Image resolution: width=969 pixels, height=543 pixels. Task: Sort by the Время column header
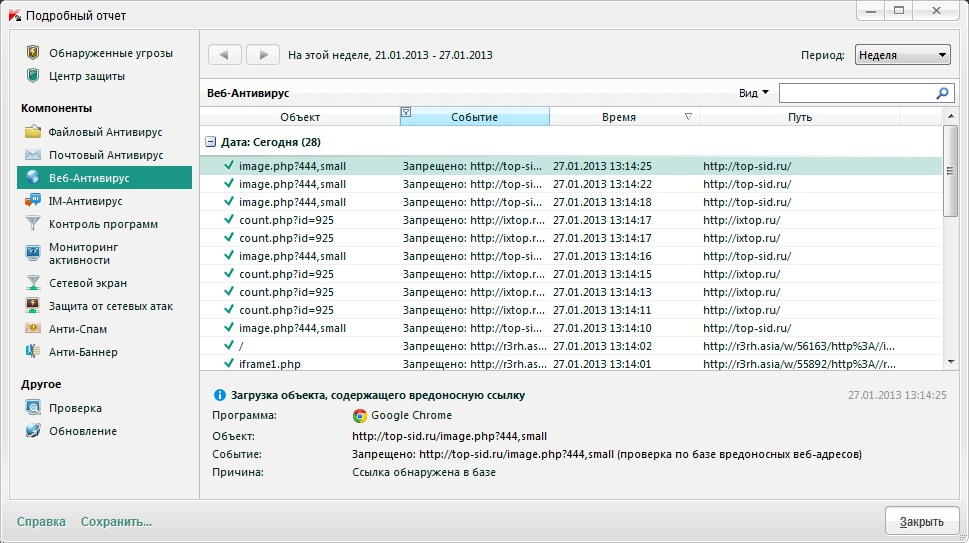(619, 117)
